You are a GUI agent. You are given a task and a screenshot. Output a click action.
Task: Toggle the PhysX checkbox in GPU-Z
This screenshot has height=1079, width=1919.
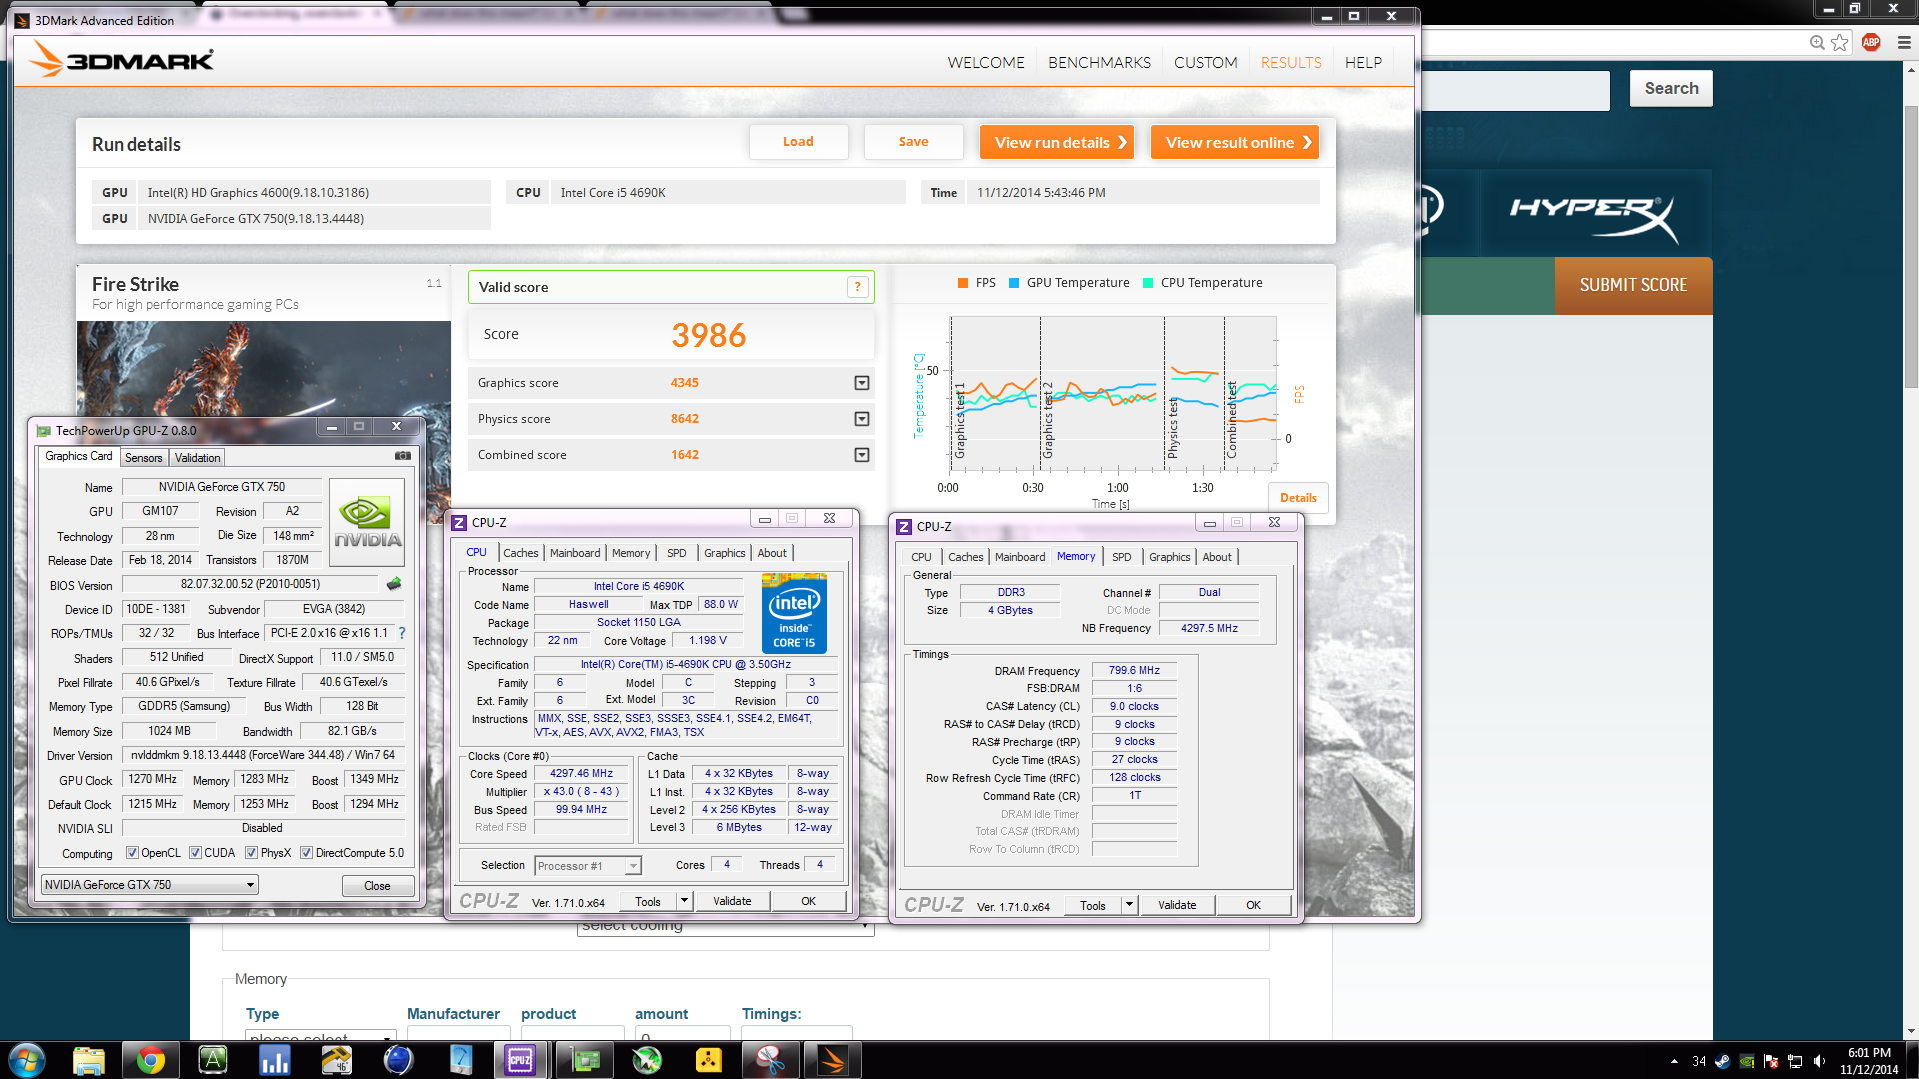[x=251, y=853]
